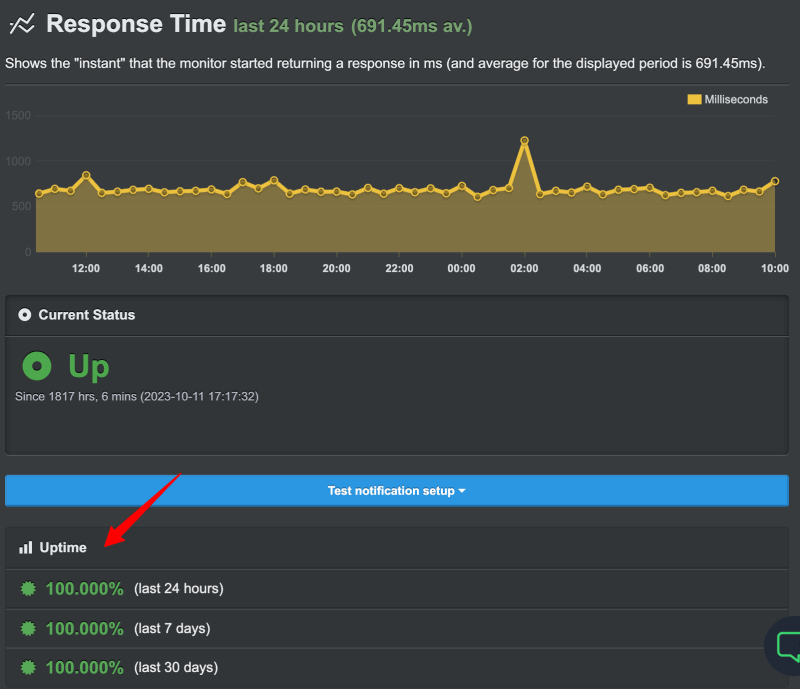
Task: Click 100.000% for last 24 hours
Action: click(85, 588)
